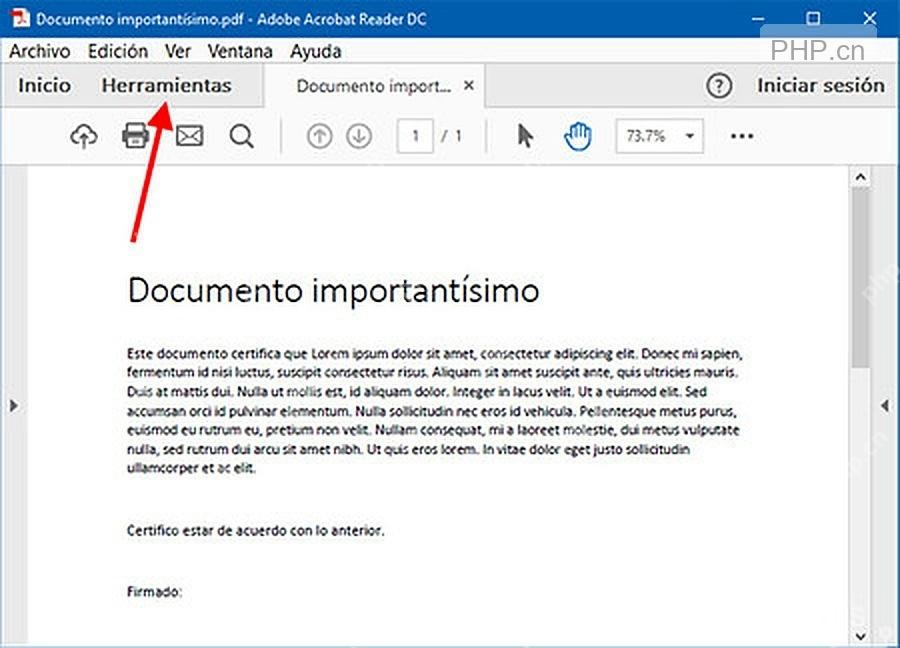
Task: Click the scrollbar up arrow
Action: pyautogui.click(x=860, y=177)
